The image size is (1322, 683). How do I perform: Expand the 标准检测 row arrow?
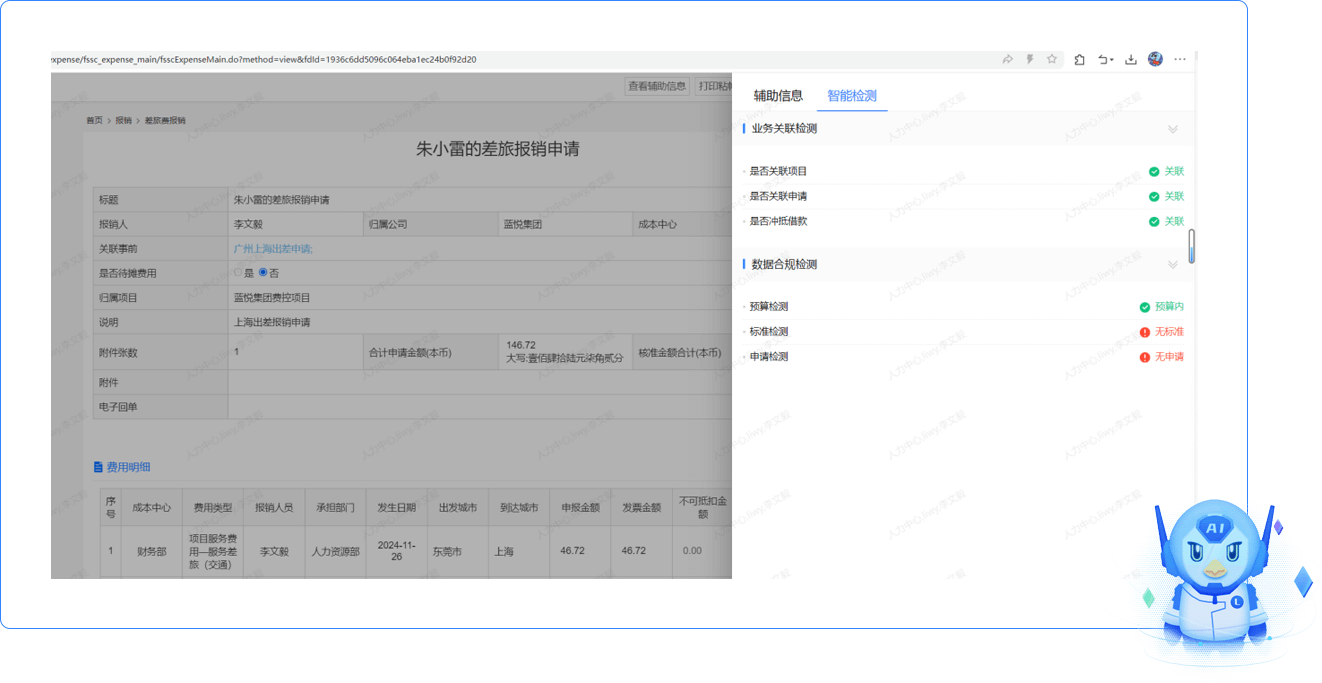pos(745,332)
